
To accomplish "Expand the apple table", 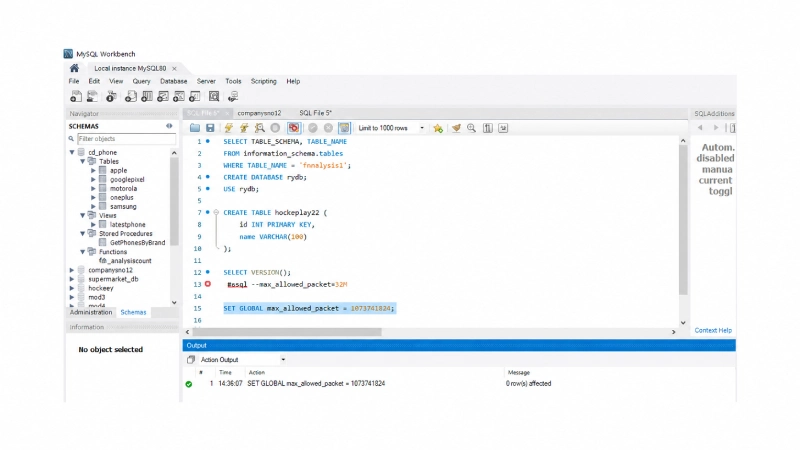I will coord(93,170).
